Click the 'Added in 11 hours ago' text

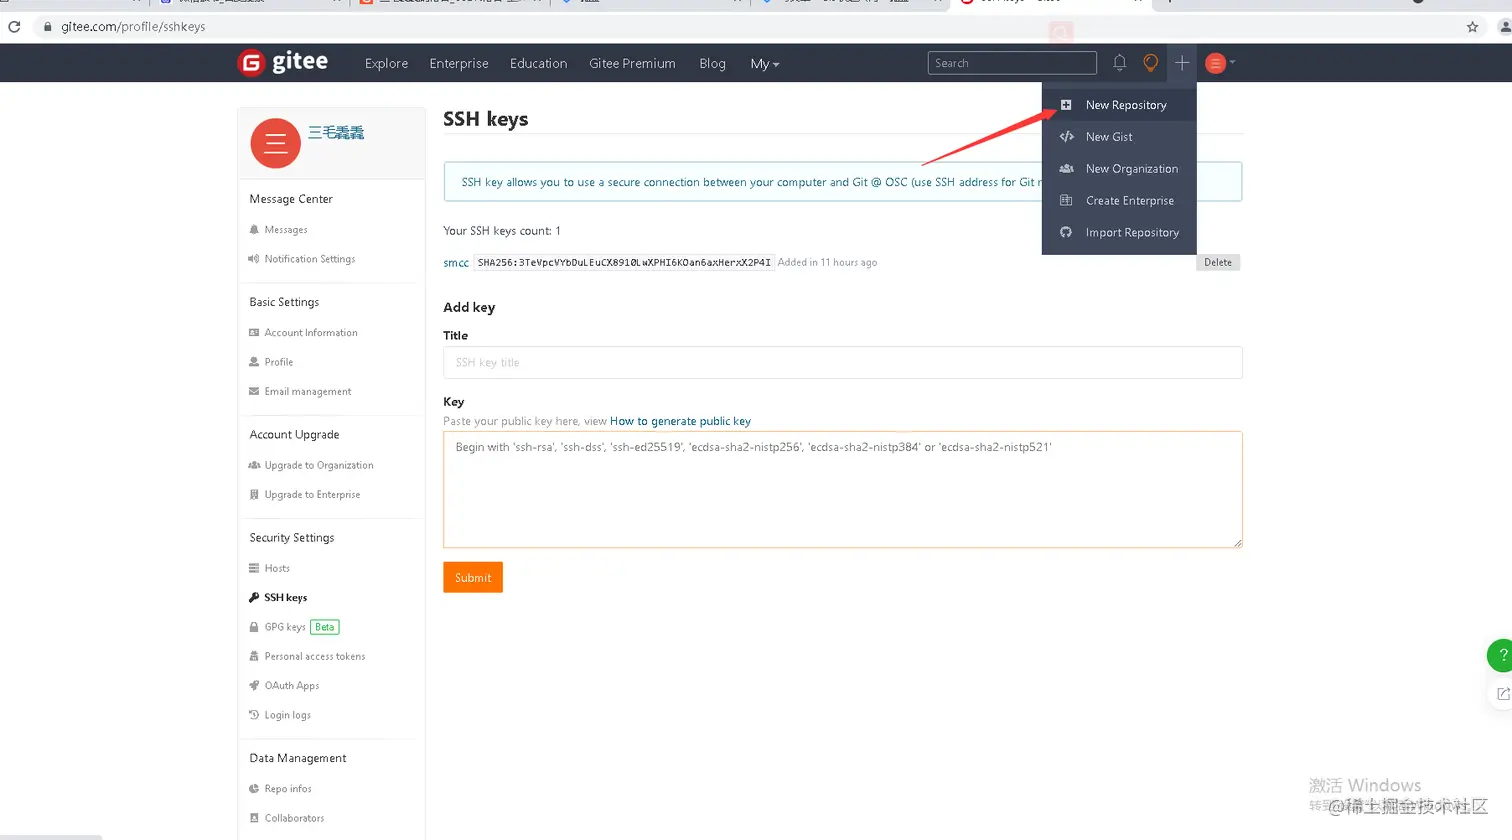point(828,262)
